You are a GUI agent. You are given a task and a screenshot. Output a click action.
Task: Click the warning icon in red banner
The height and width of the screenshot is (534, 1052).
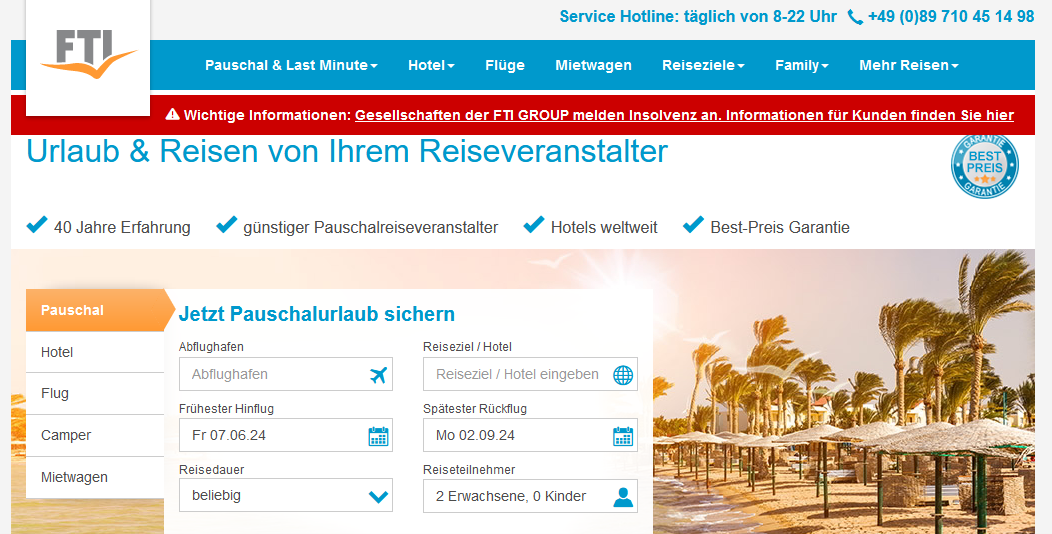(172, 115)
